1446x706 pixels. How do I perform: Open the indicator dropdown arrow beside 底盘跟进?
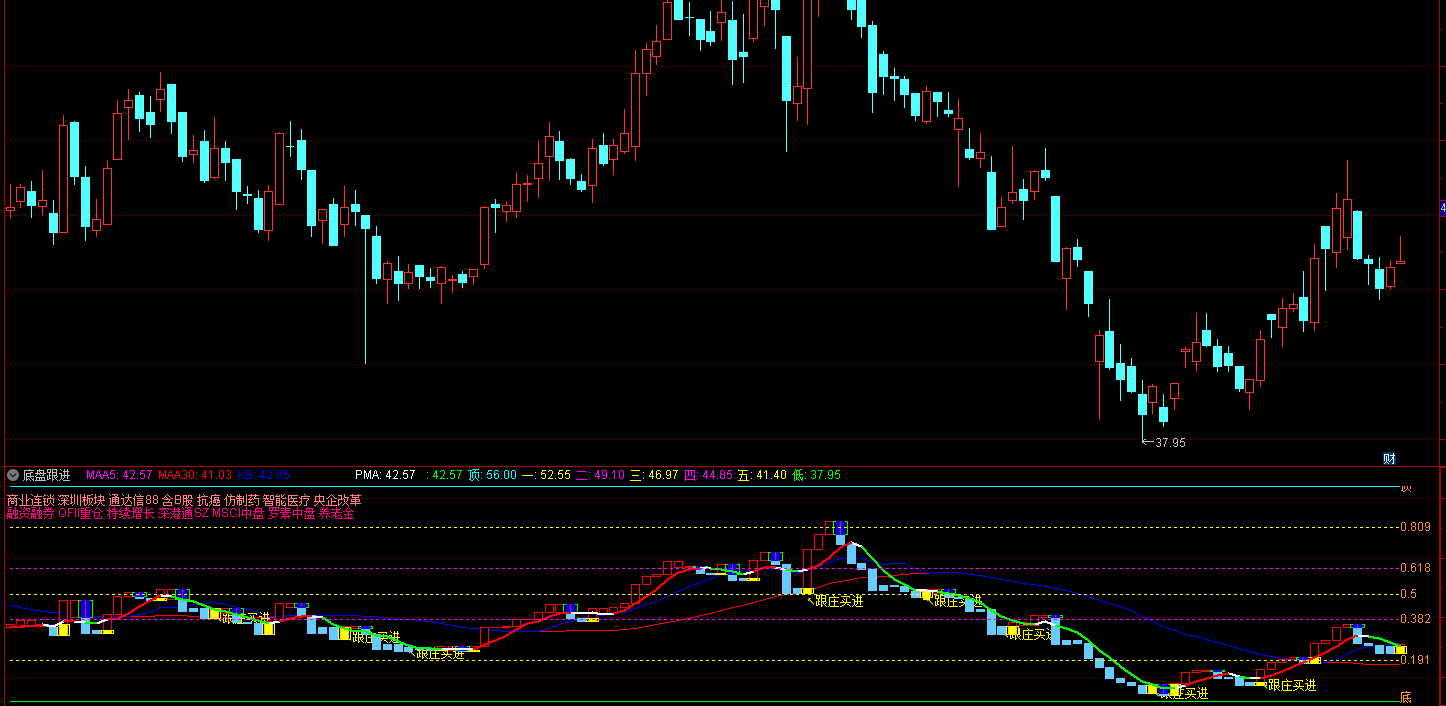pyautogui.click(x=13, y=475)
